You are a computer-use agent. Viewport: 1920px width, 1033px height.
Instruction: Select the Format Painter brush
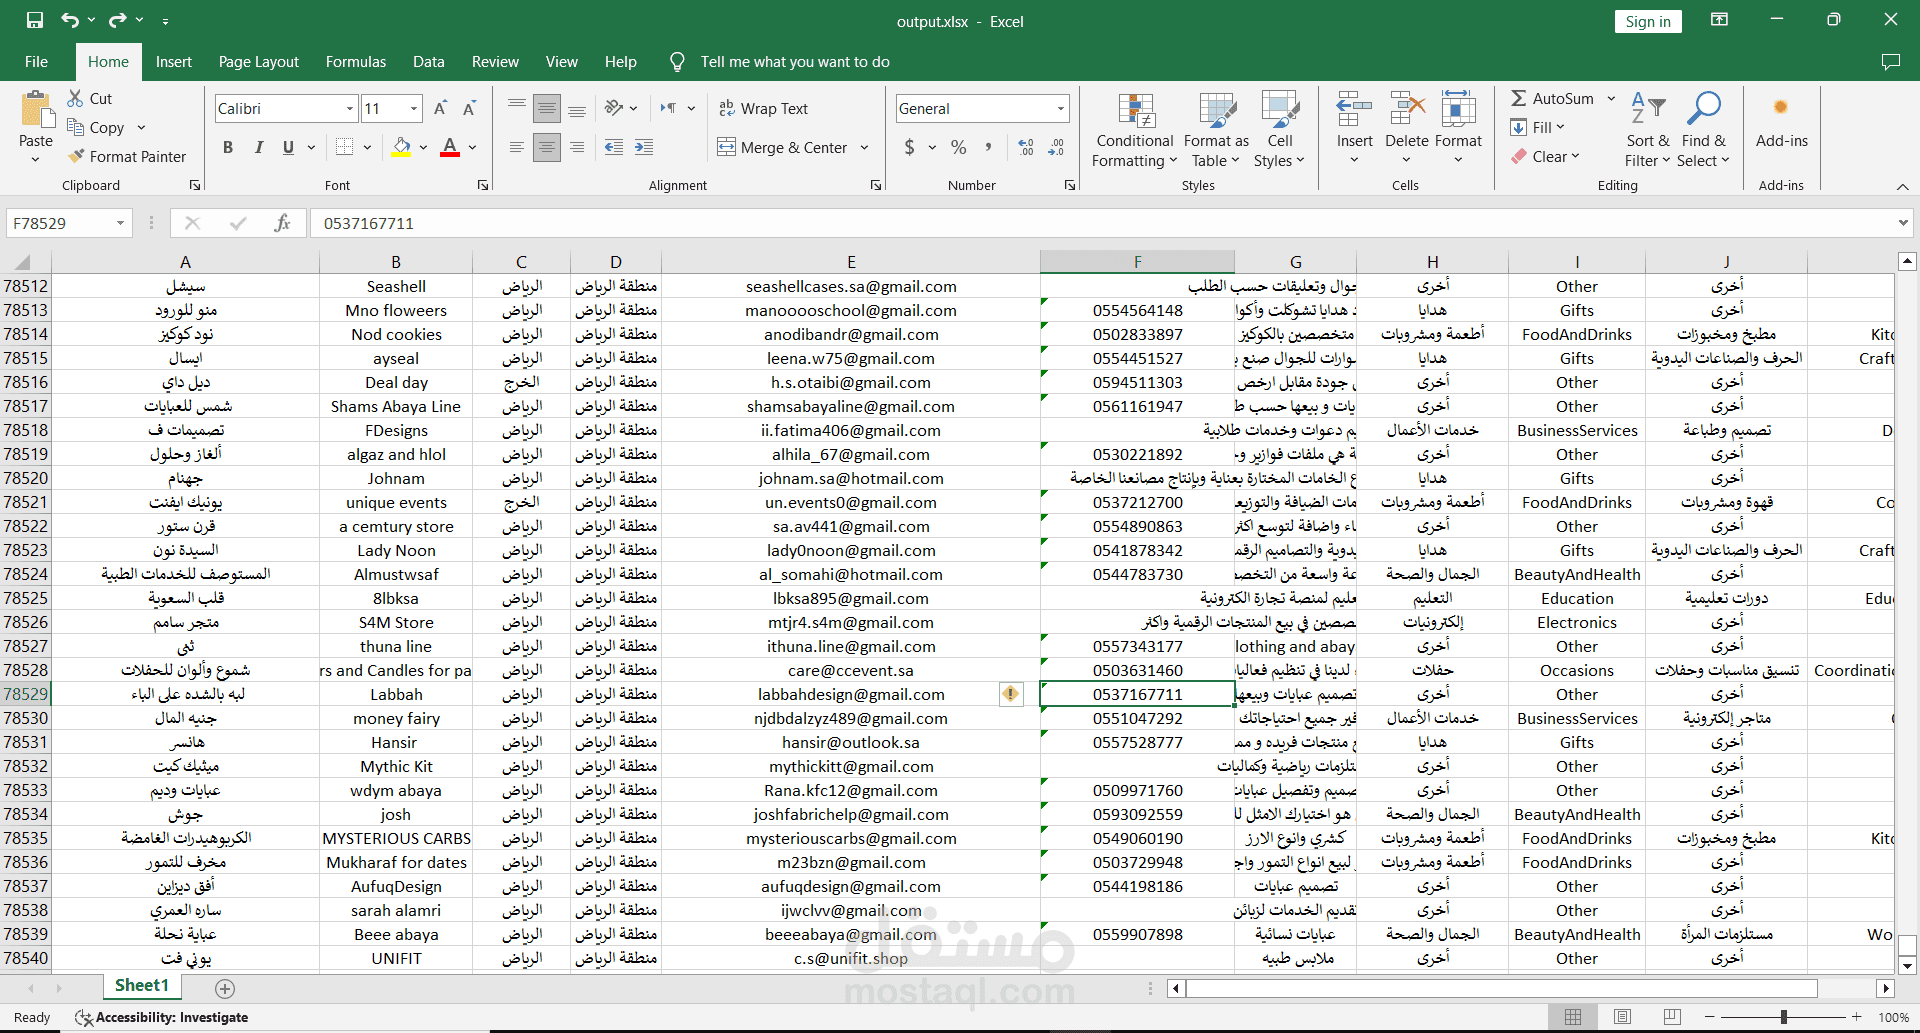tap(127, 156)
